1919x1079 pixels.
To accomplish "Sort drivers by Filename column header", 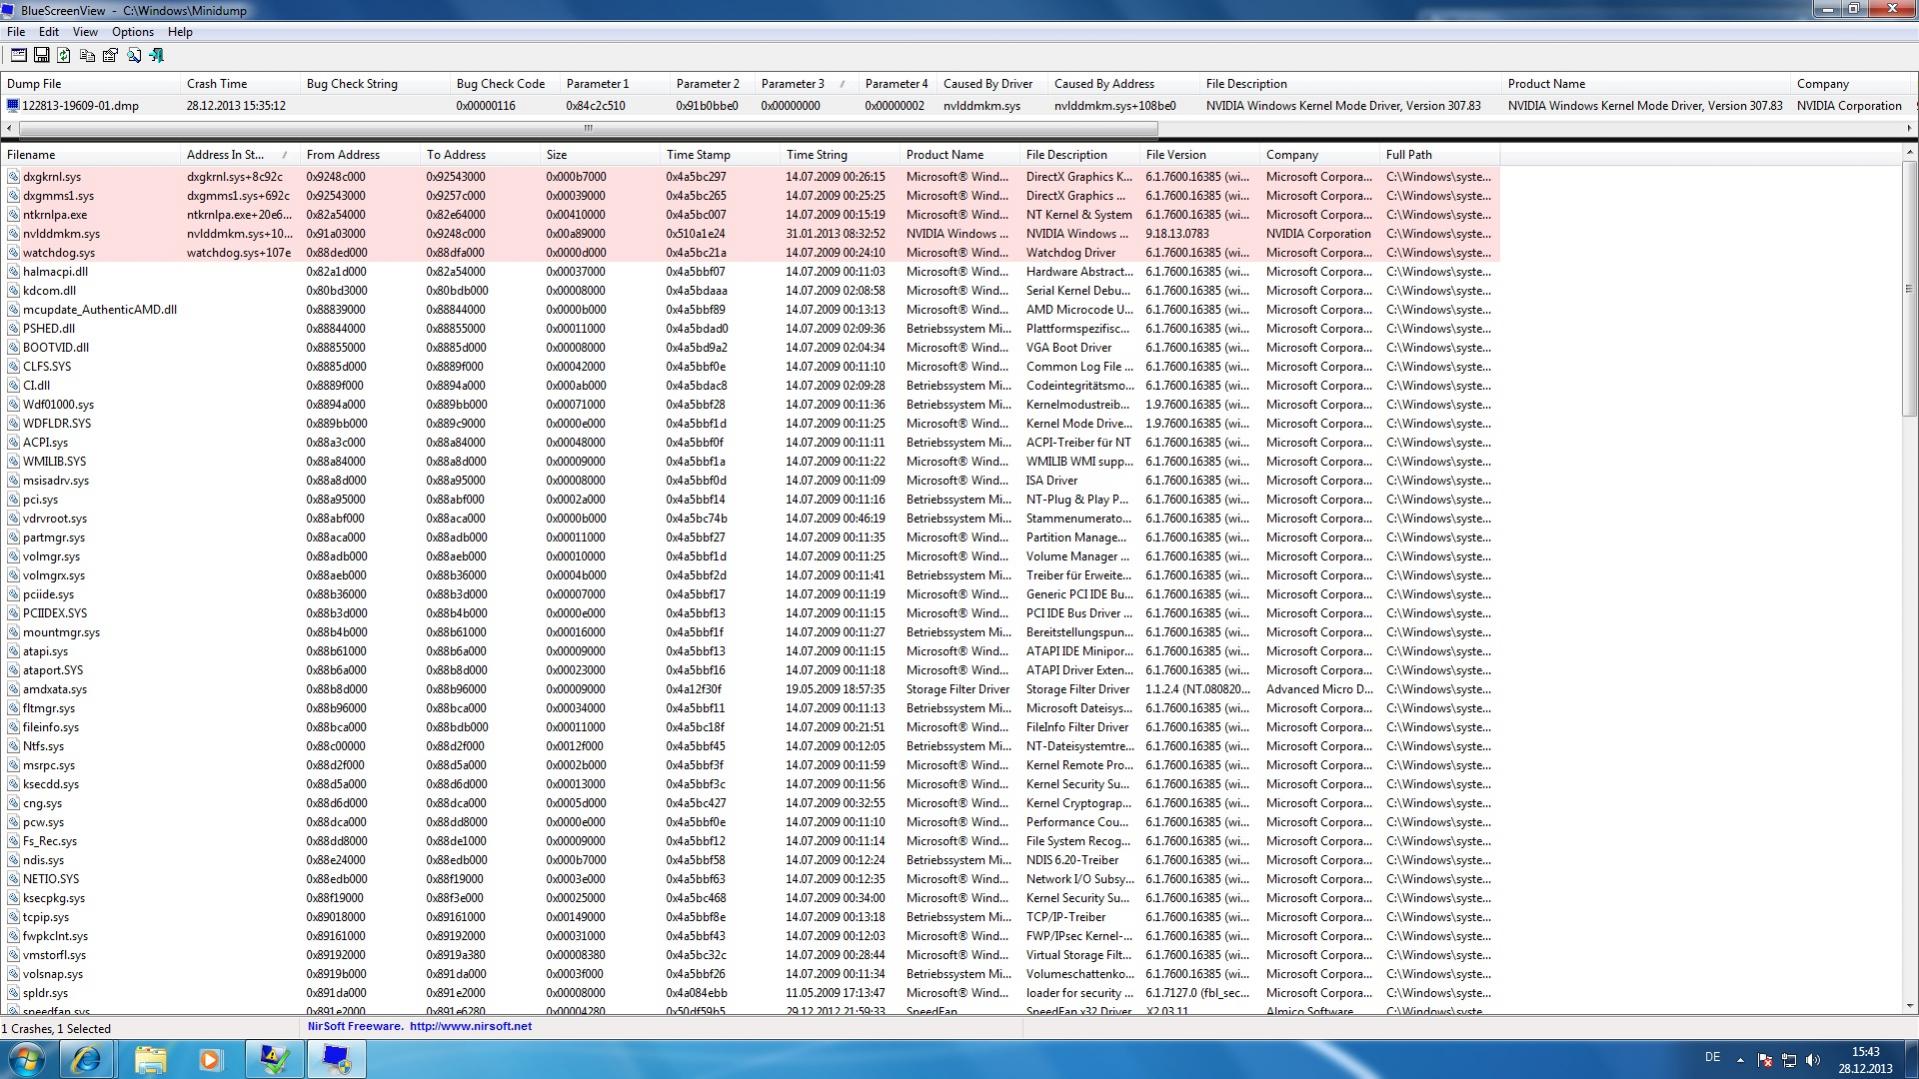I will pos(90,155).
